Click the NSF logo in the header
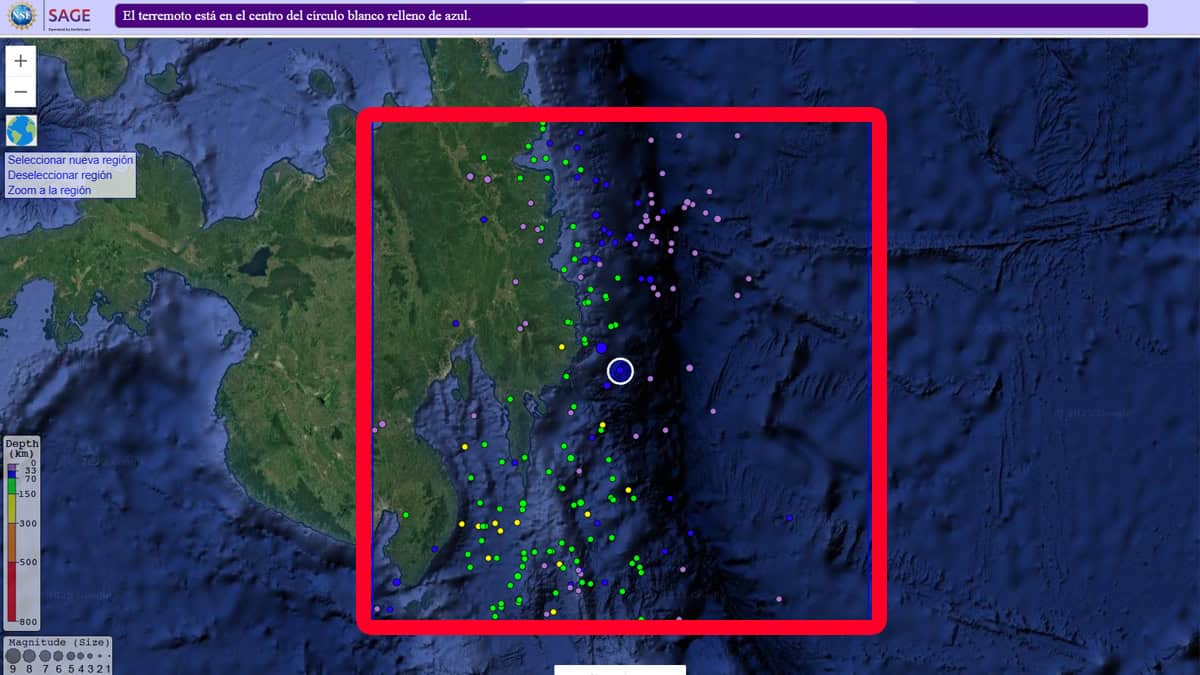1200x675 pixels. pyautogui.click(x=20, y=16)
